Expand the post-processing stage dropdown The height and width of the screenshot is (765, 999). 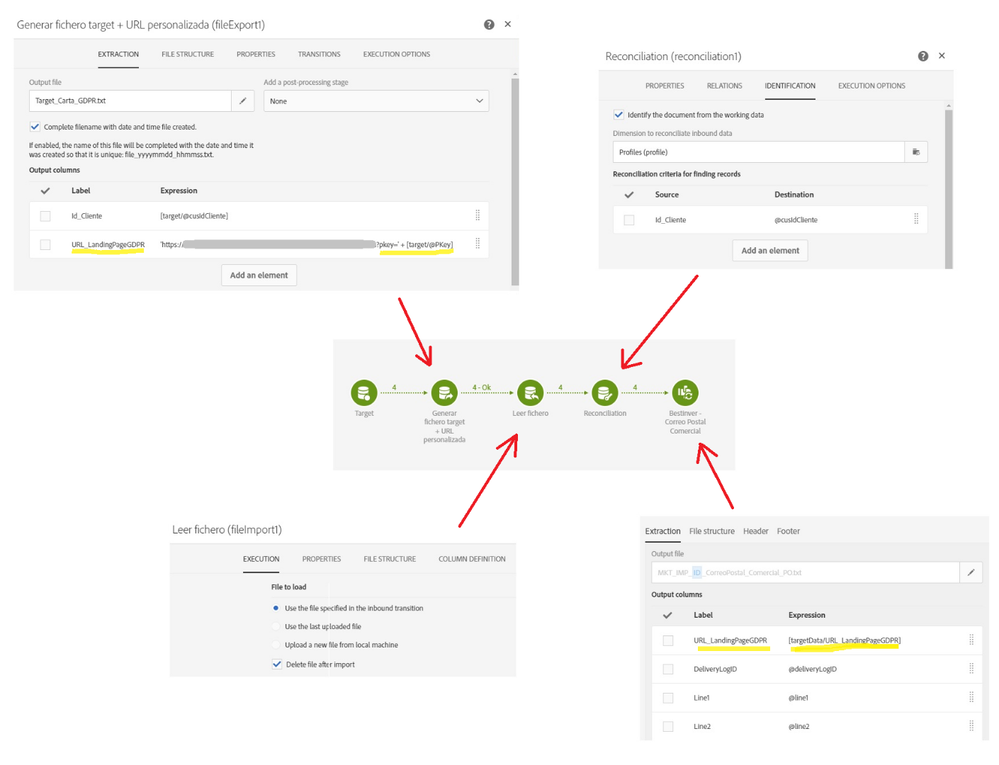376,101
